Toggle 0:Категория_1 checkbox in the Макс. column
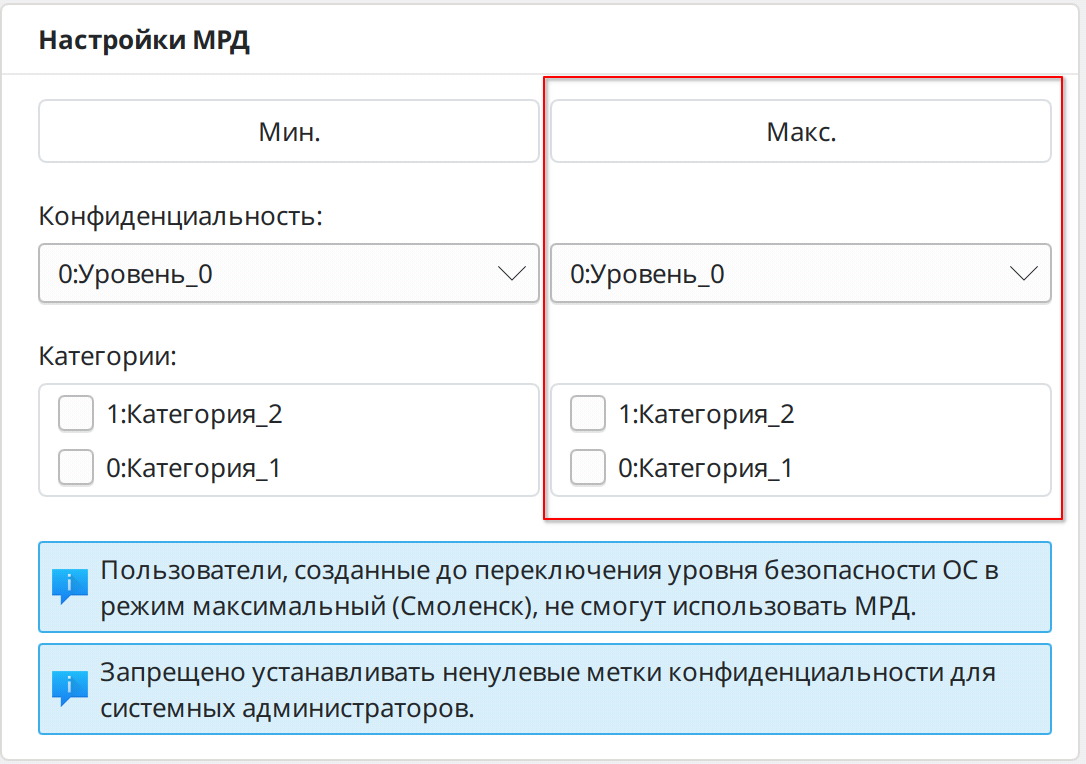This screenshot has height=764, width=1086. click(588, 467)
